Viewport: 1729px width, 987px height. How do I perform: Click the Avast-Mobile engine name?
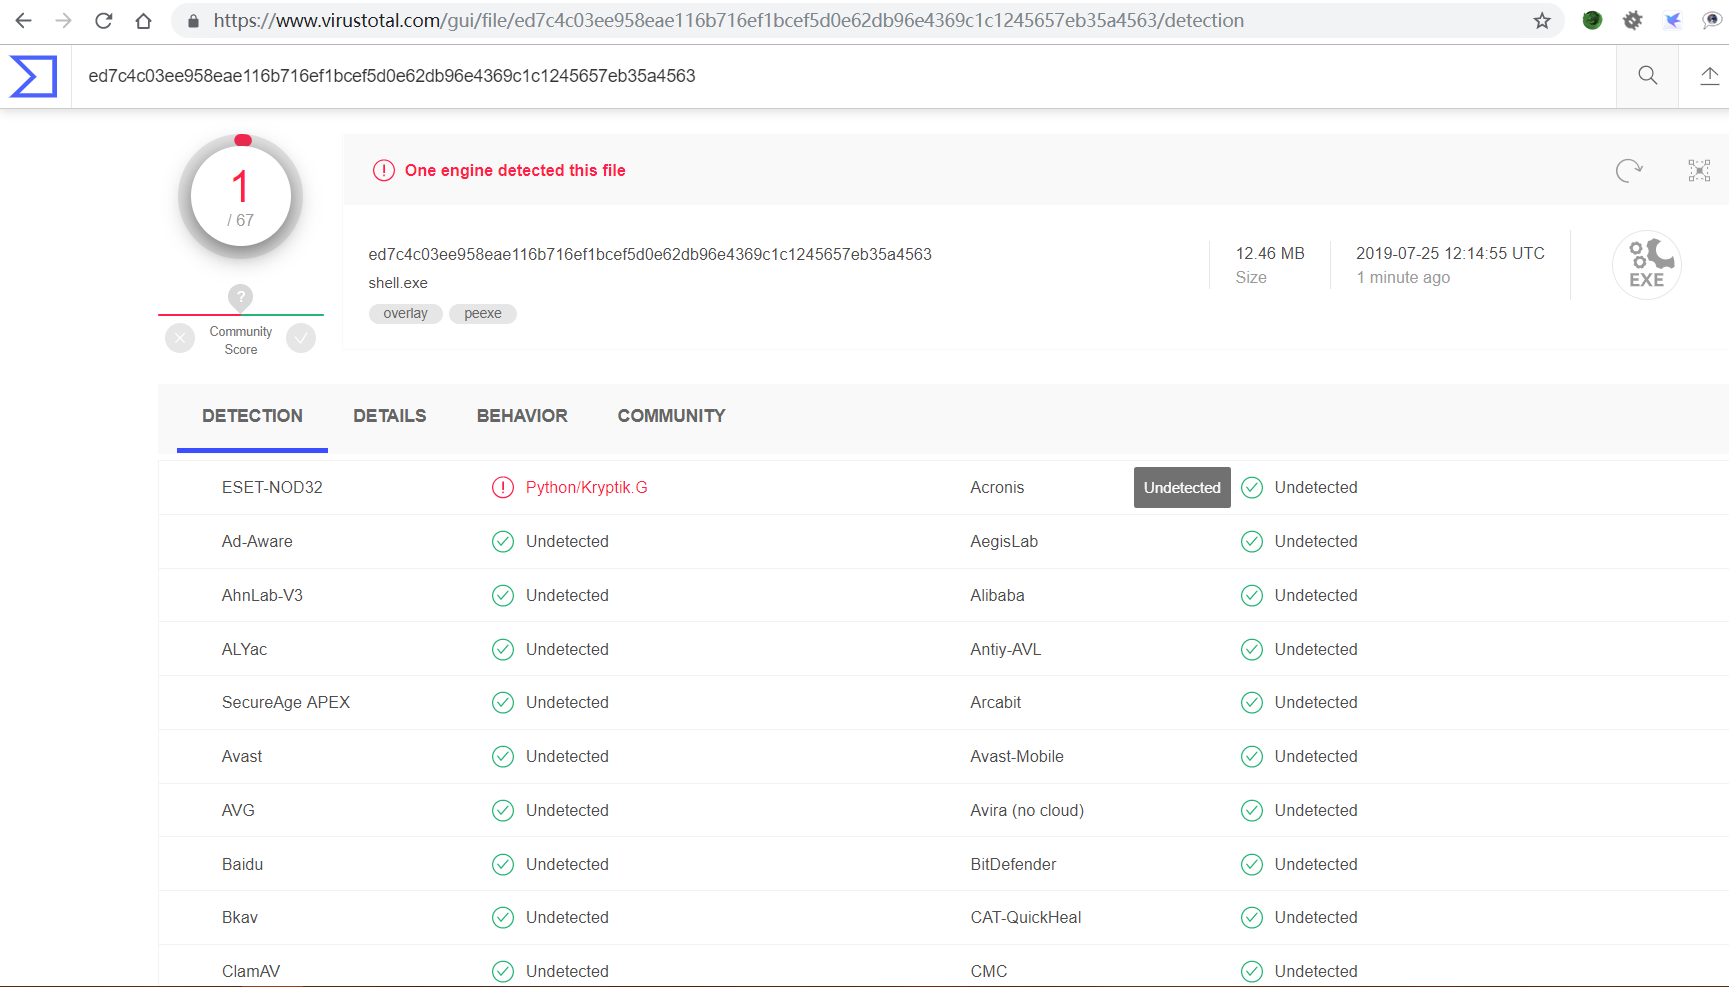(x=1017, y=756)
